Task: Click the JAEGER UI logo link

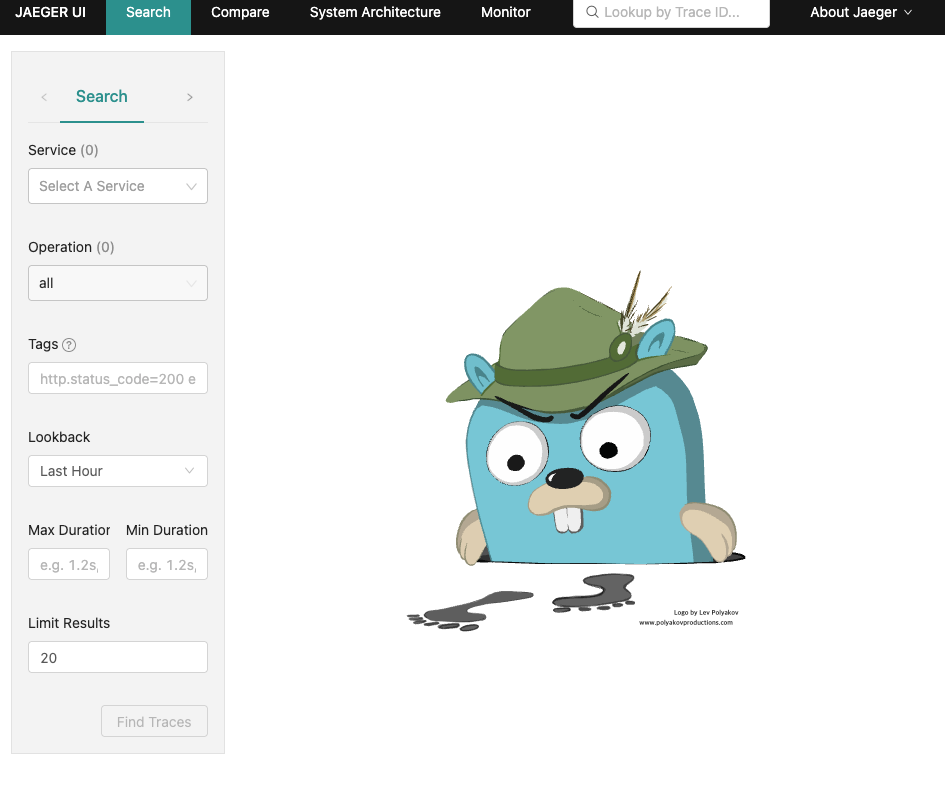Action: coord(50,12)
